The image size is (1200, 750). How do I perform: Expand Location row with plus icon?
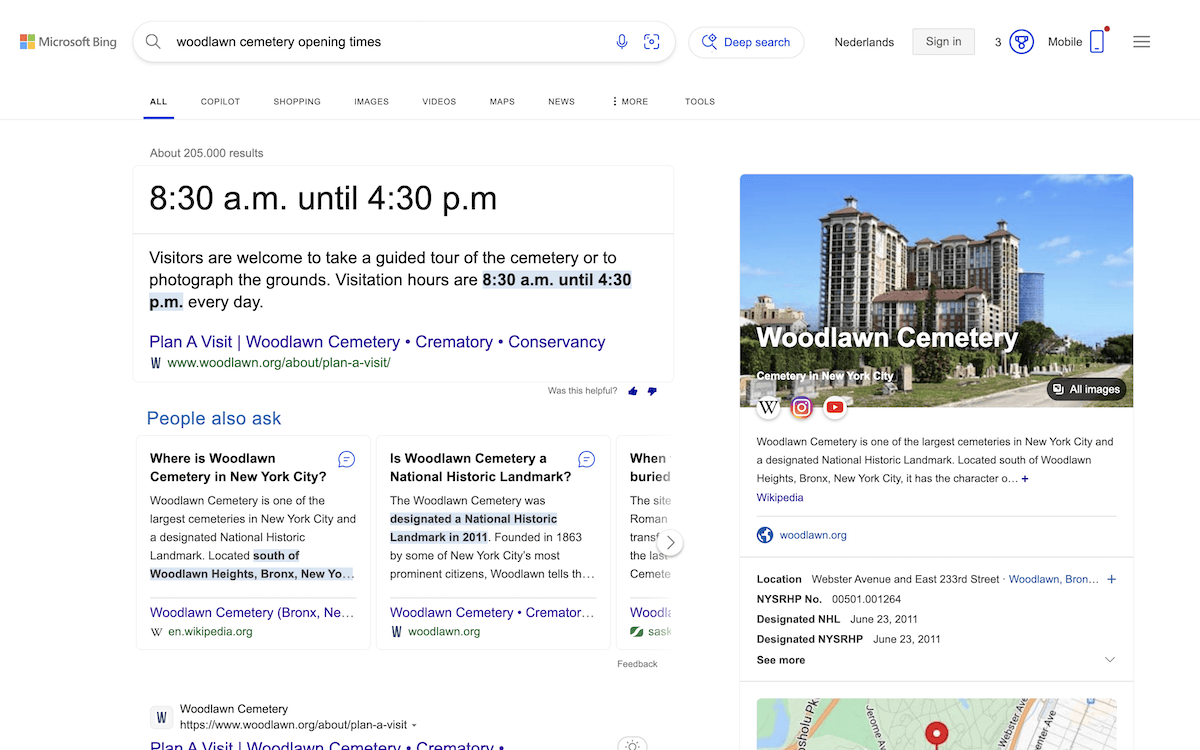(x=1111, y=579)
